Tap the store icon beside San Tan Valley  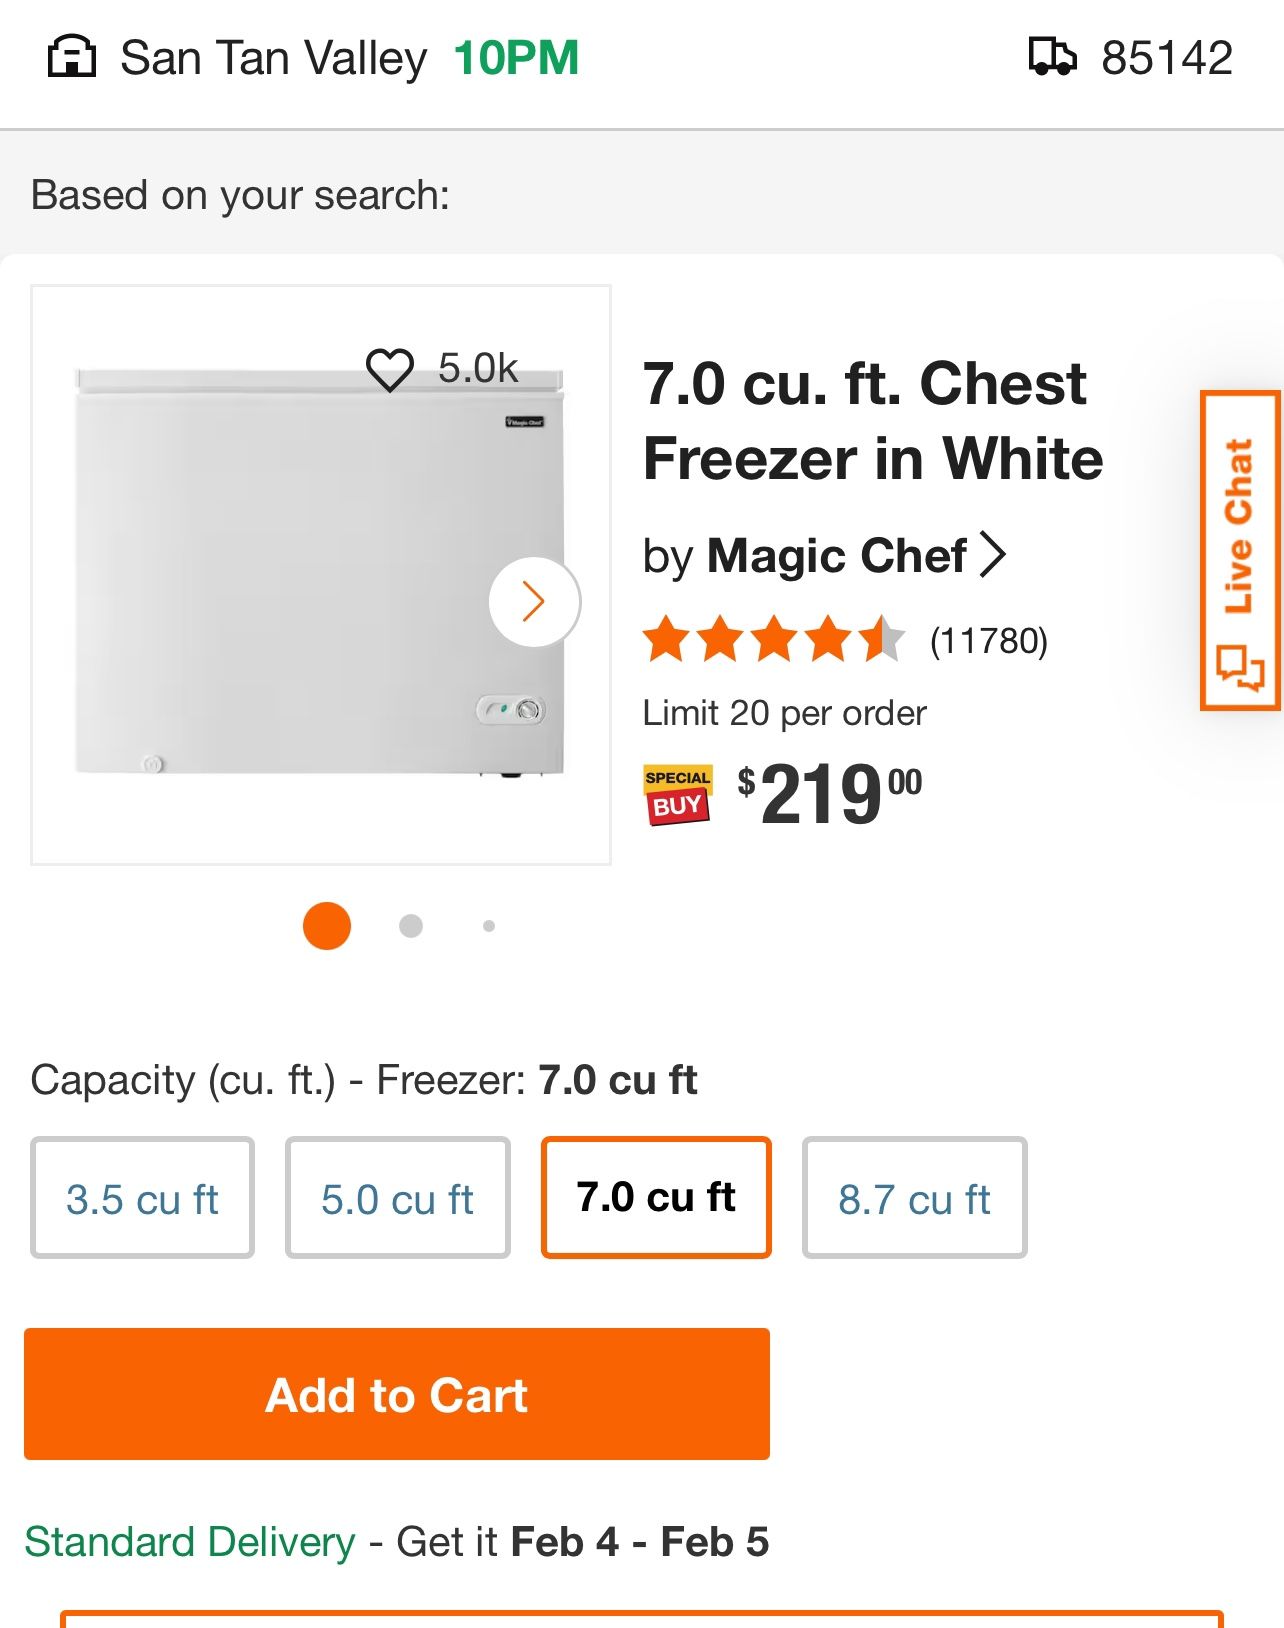(72, 57)
